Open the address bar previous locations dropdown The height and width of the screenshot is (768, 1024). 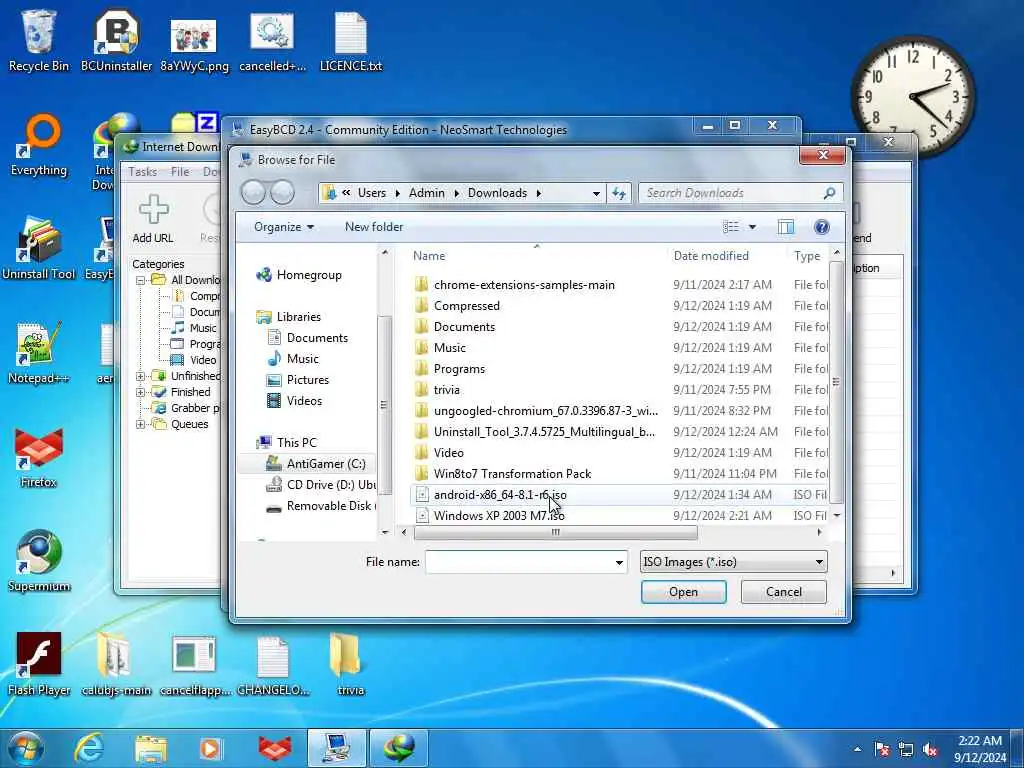point(596,193)
